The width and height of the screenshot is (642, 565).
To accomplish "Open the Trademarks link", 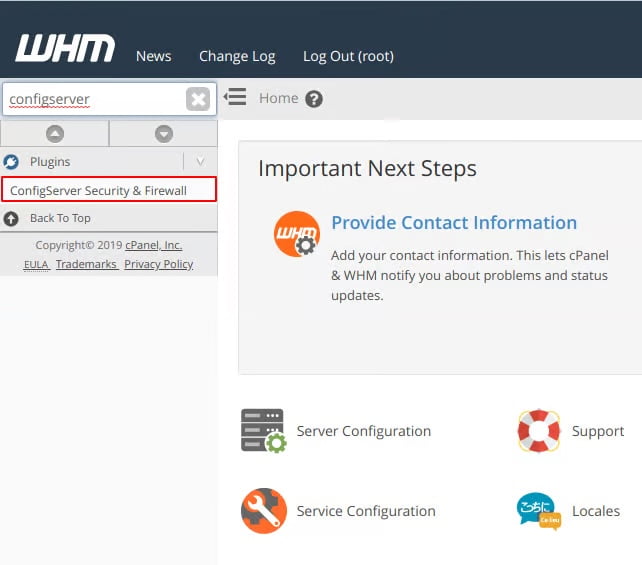I will (x=86, y=264).
